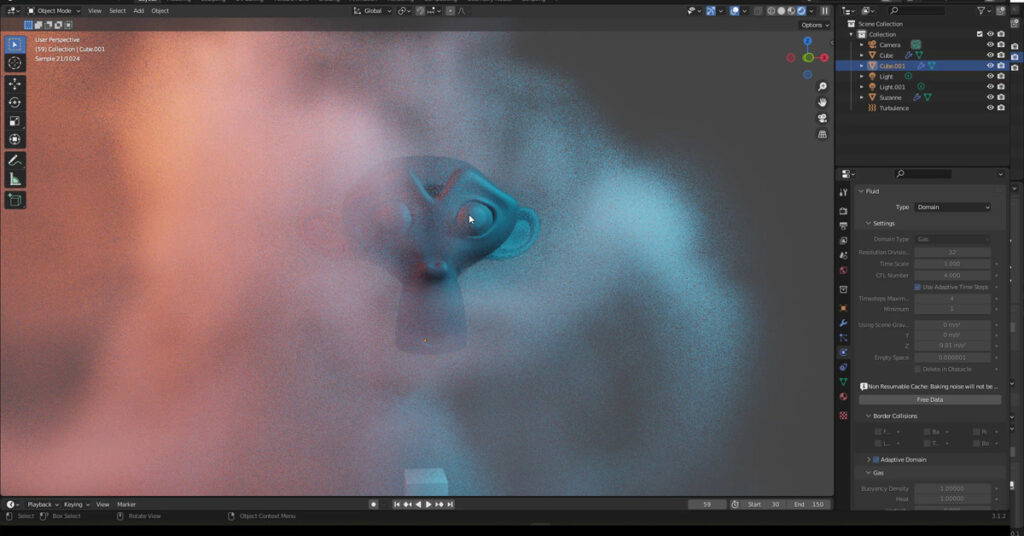Screen dimensions: 1024x536
Task: Hide Cube using its eye icon
Action: pyautogui.click(x=990, y=55)
